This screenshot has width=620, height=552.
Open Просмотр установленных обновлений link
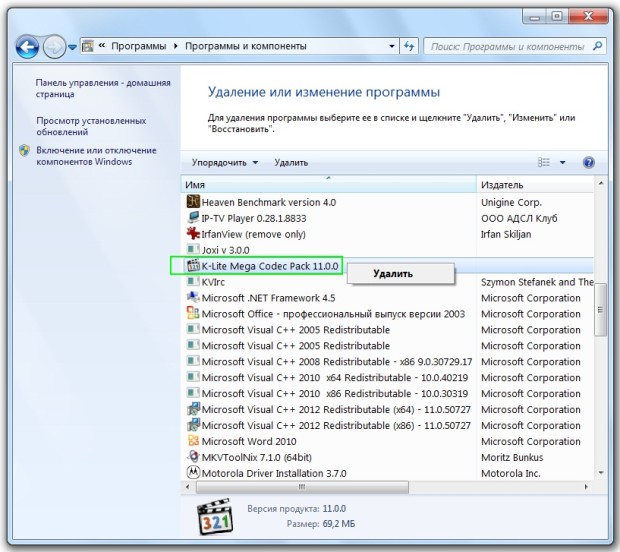point(91,126)
